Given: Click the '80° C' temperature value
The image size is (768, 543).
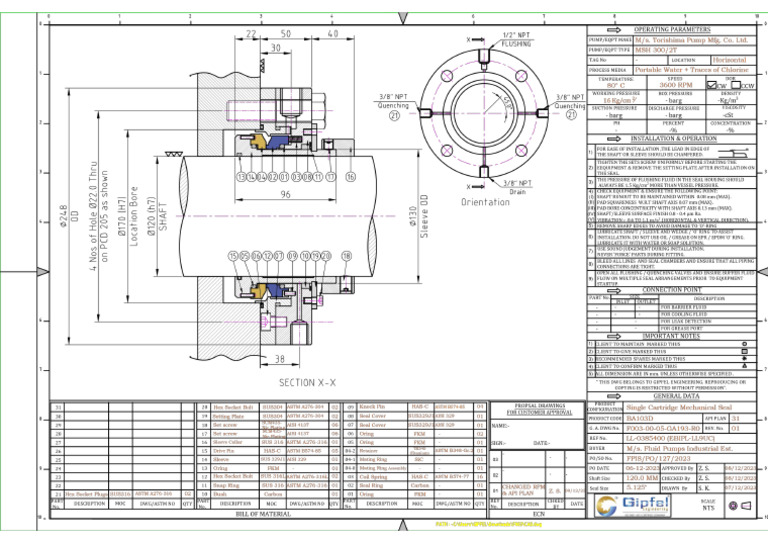Looking at the screenshot, I should [x=616, y=85].
